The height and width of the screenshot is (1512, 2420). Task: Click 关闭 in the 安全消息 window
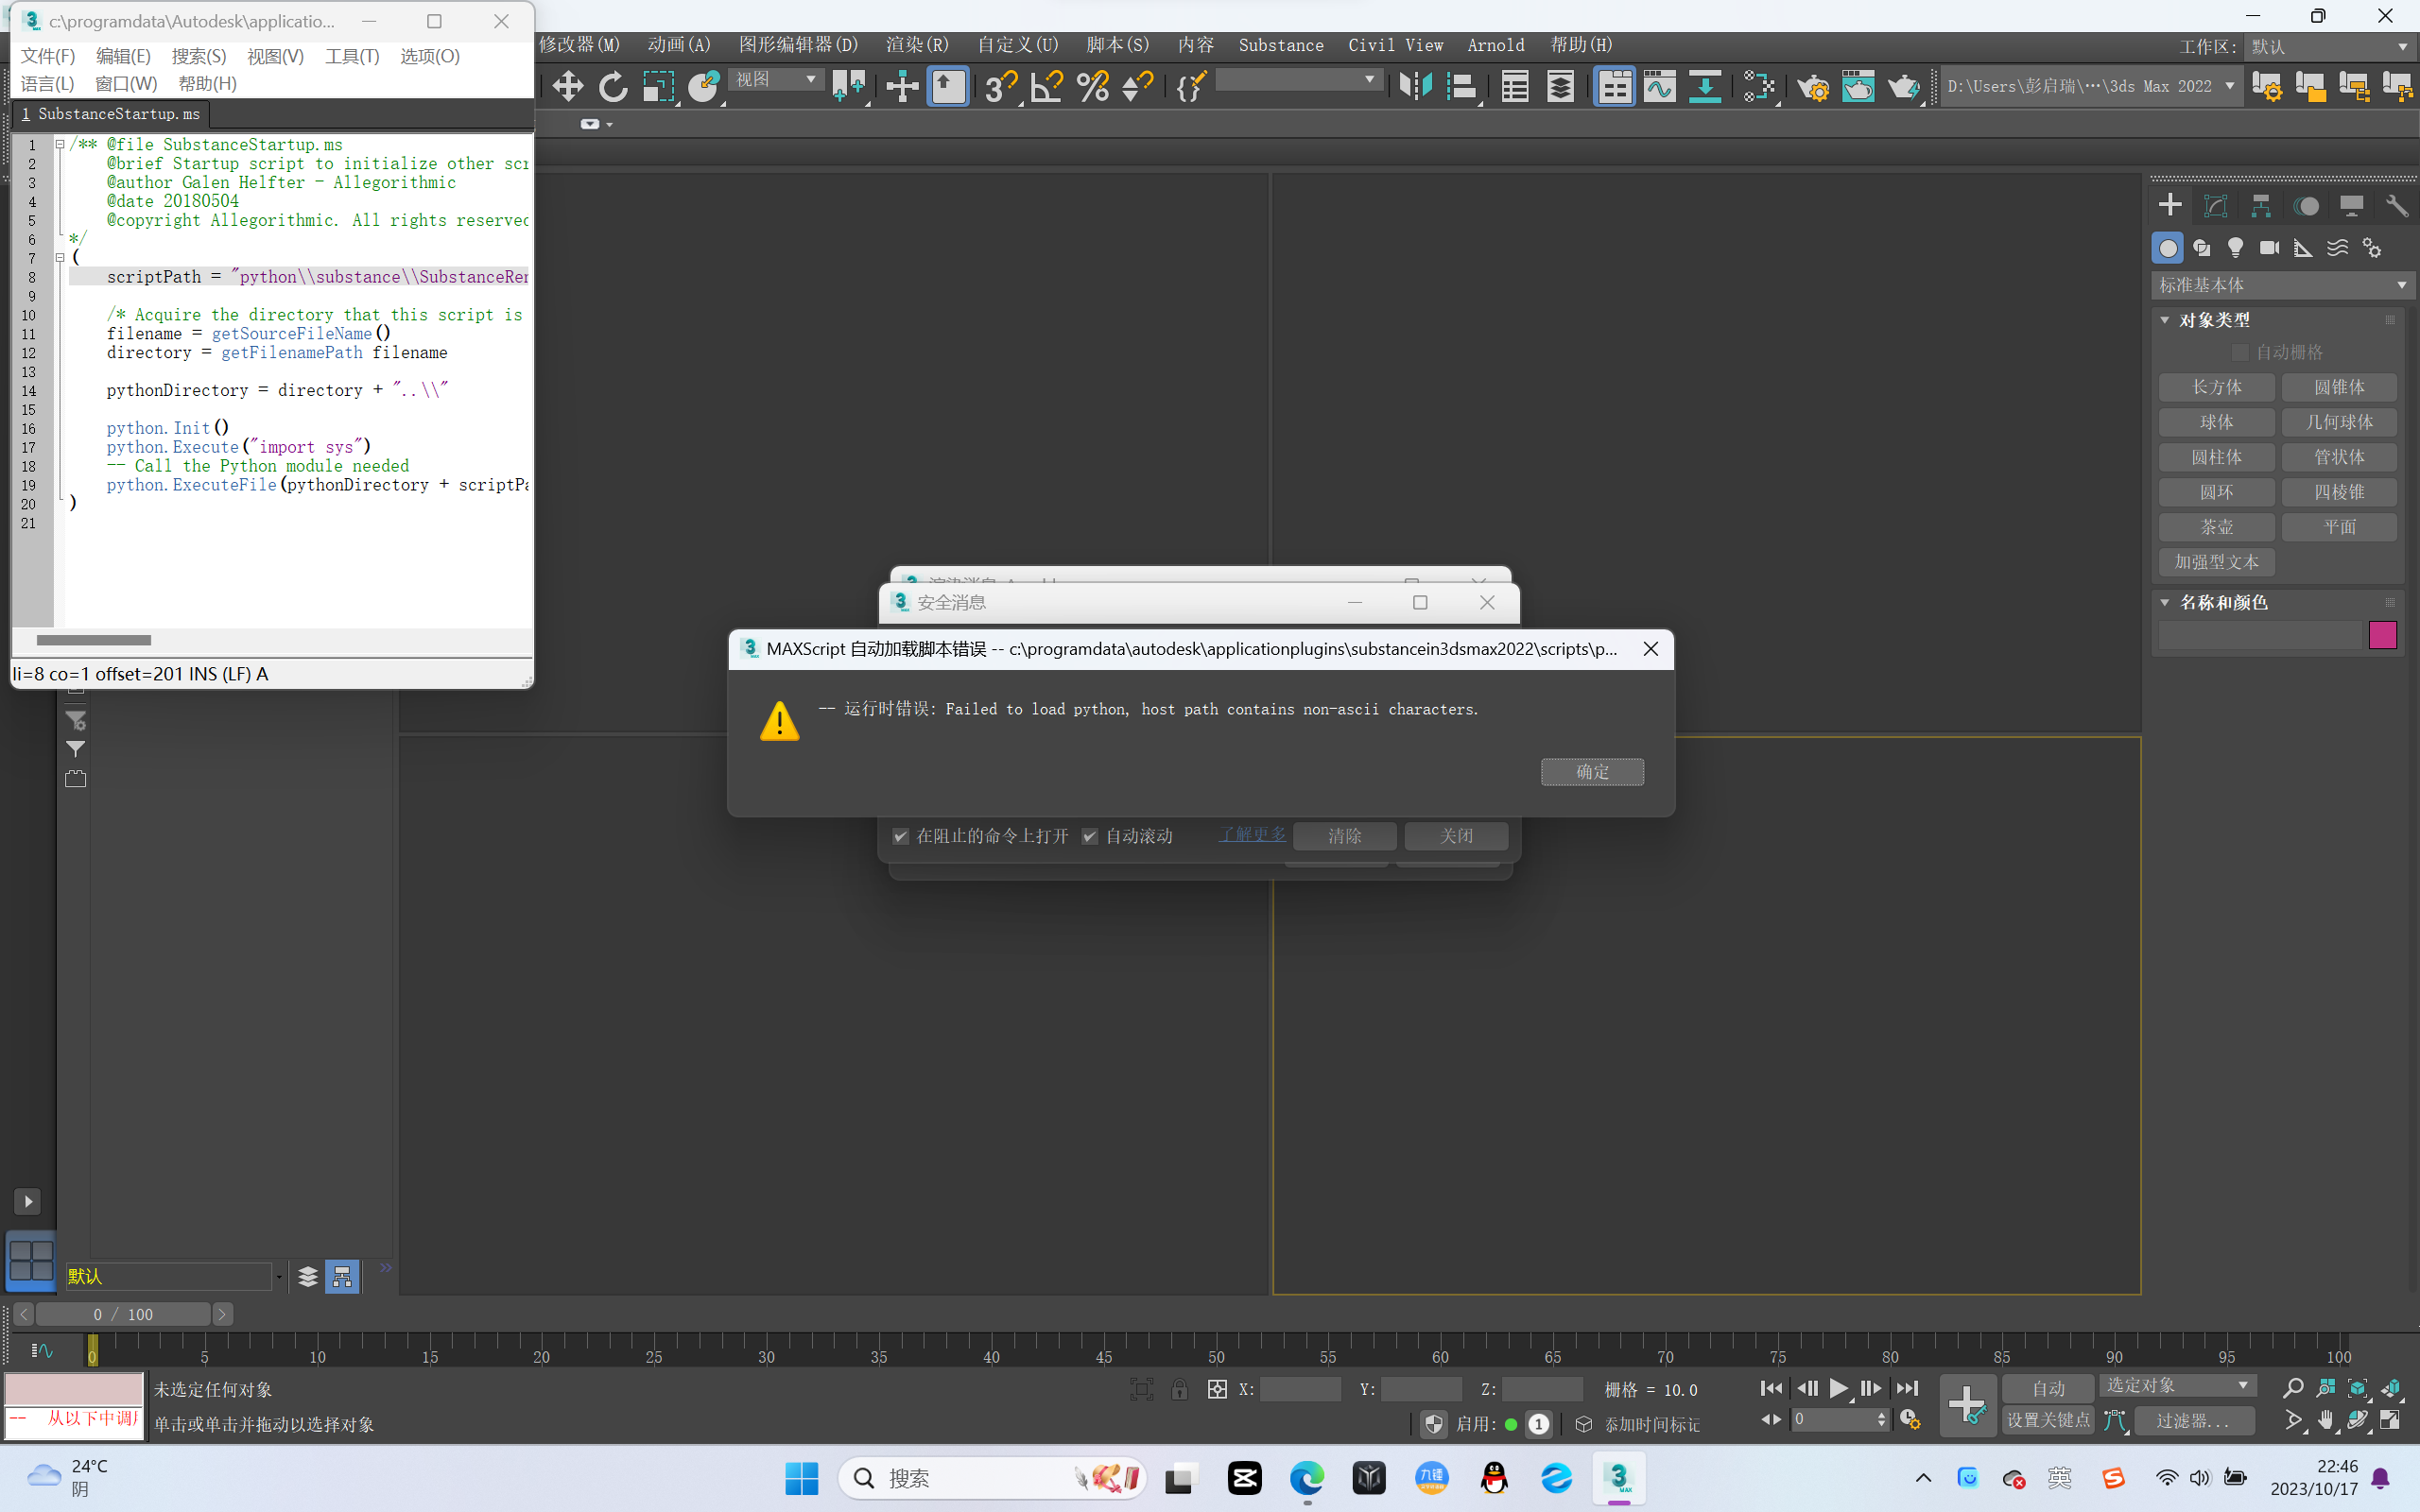[x=1456, y=836]
